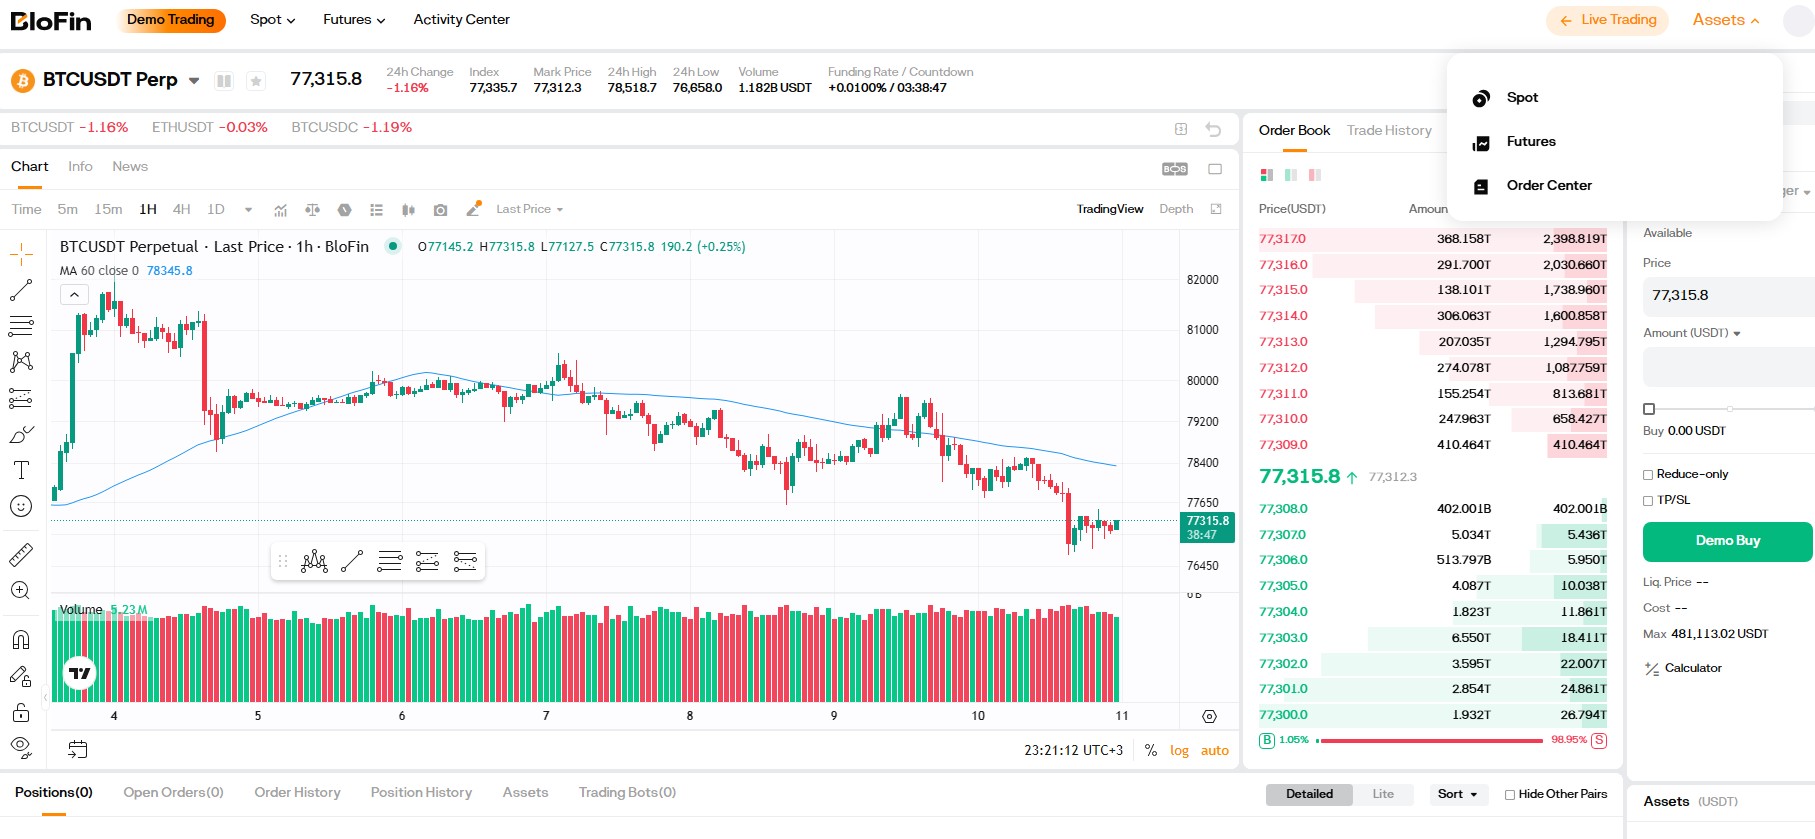Show sell orders only in order book

(x=1315, y=175)
